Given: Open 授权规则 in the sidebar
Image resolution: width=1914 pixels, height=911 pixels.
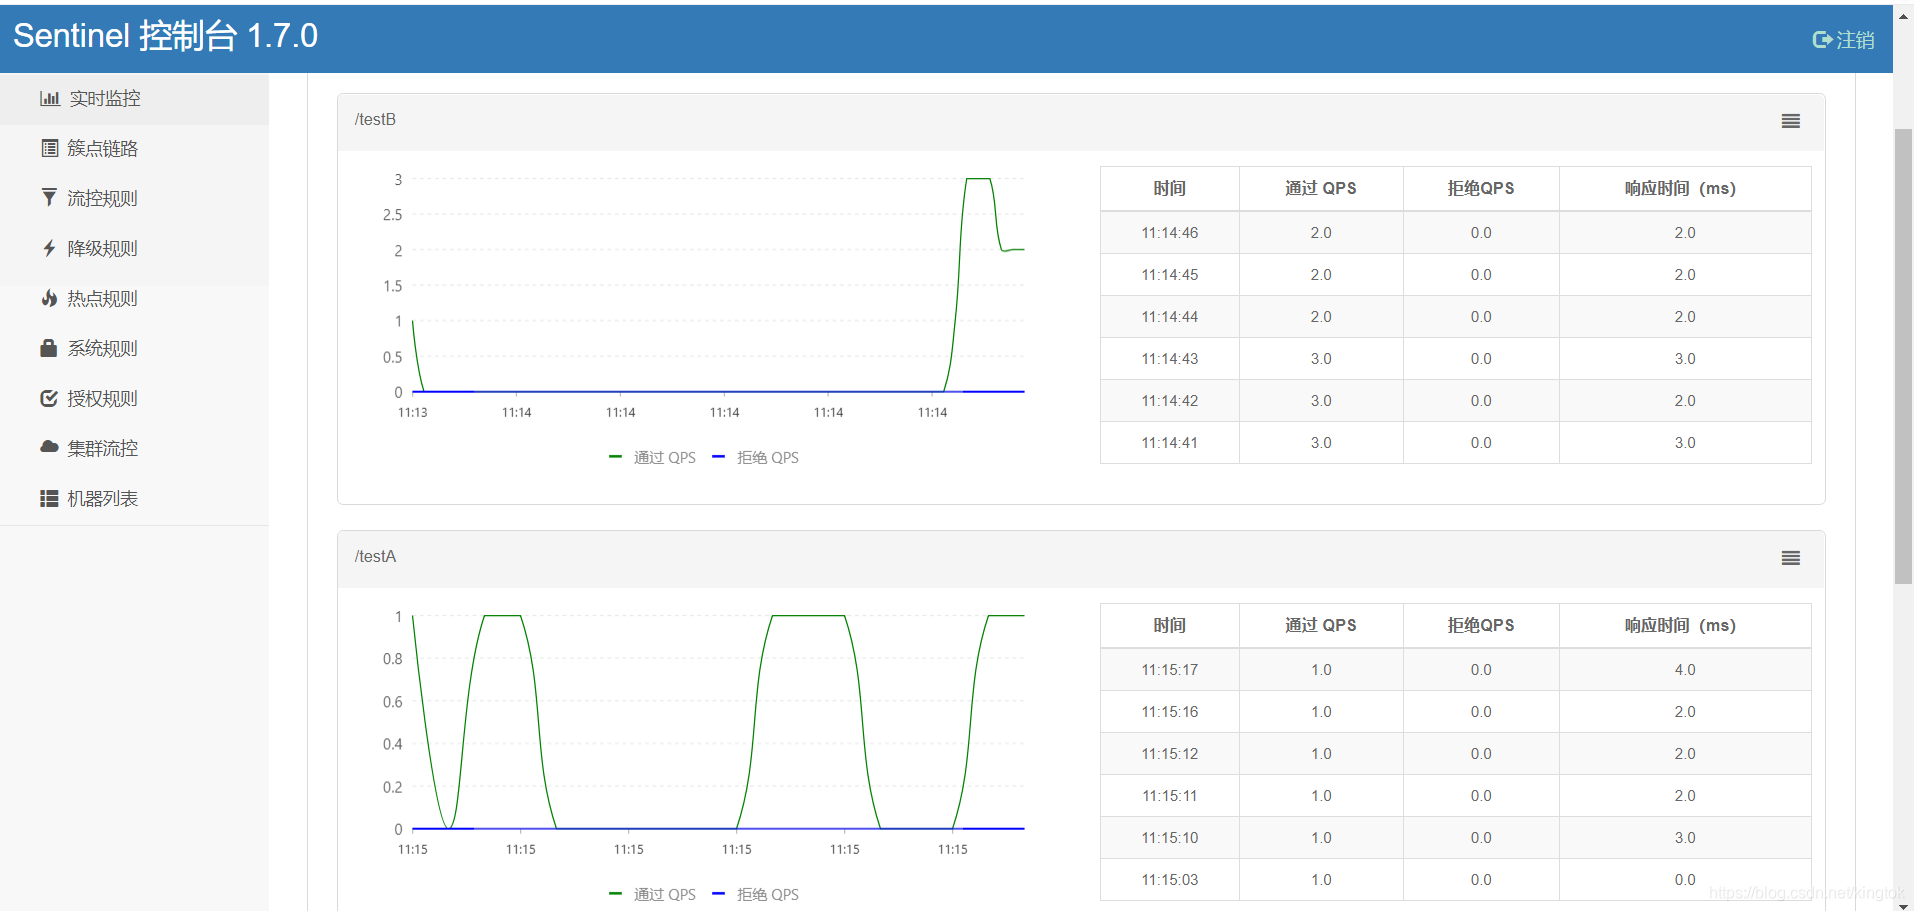Looking at the screenshot, I should coord(134,399).
